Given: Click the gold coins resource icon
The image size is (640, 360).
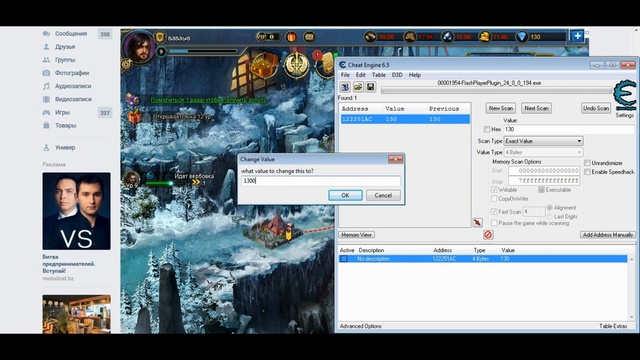Looking at the screenshot, I should pyautogui.click(x=484, y=37).
